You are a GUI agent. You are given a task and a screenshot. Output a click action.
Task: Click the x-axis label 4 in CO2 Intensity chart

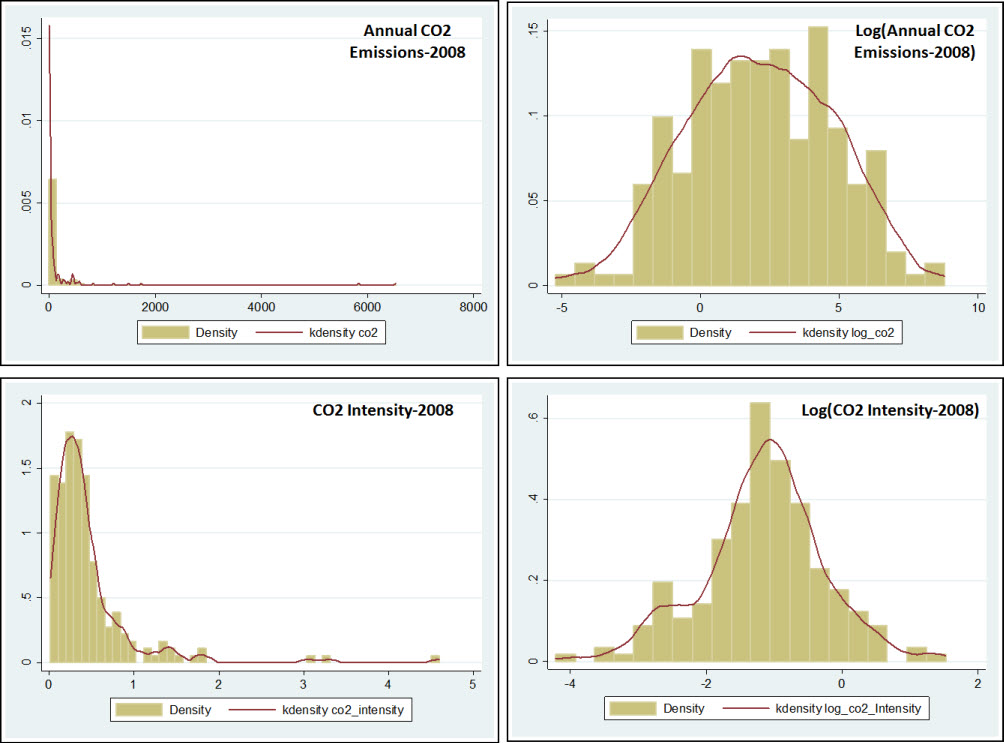(388, 684)
